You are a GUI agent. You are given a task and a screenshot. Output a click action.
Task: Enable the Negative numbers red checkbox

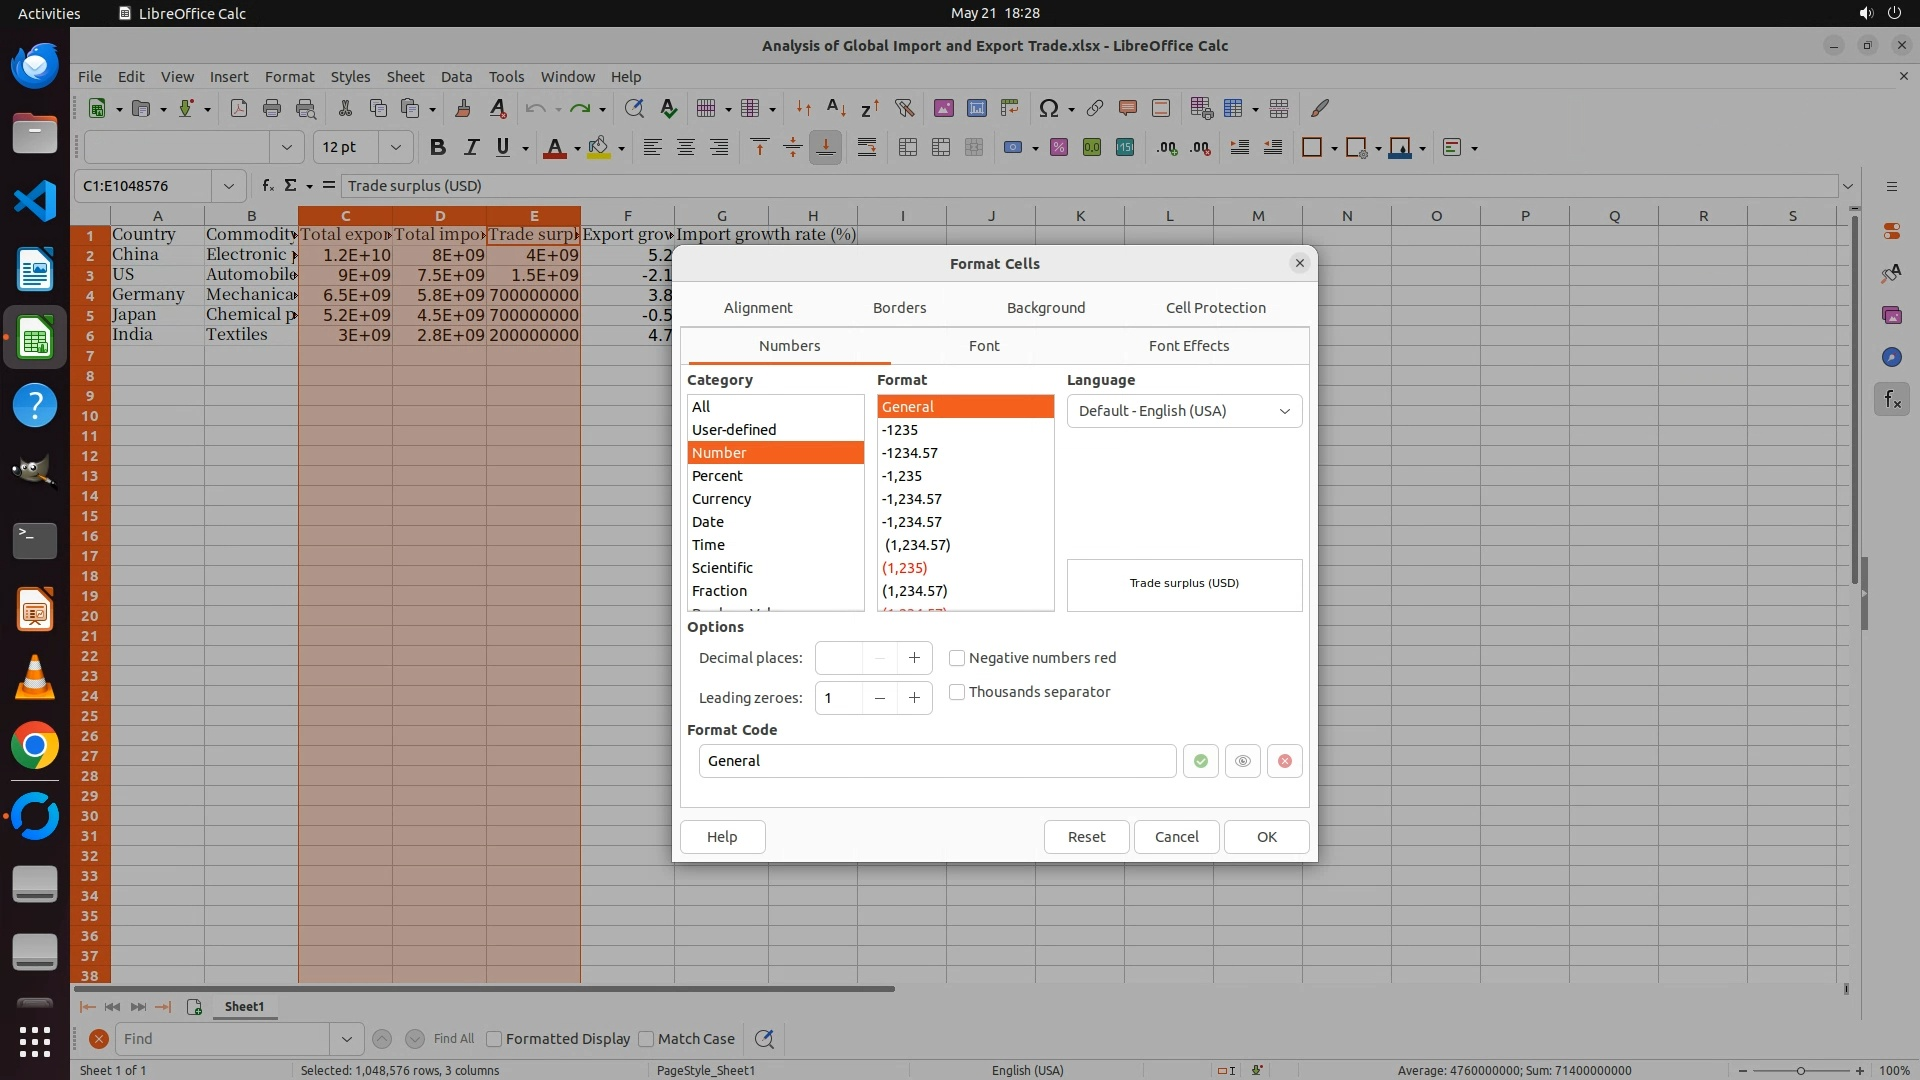957,658
